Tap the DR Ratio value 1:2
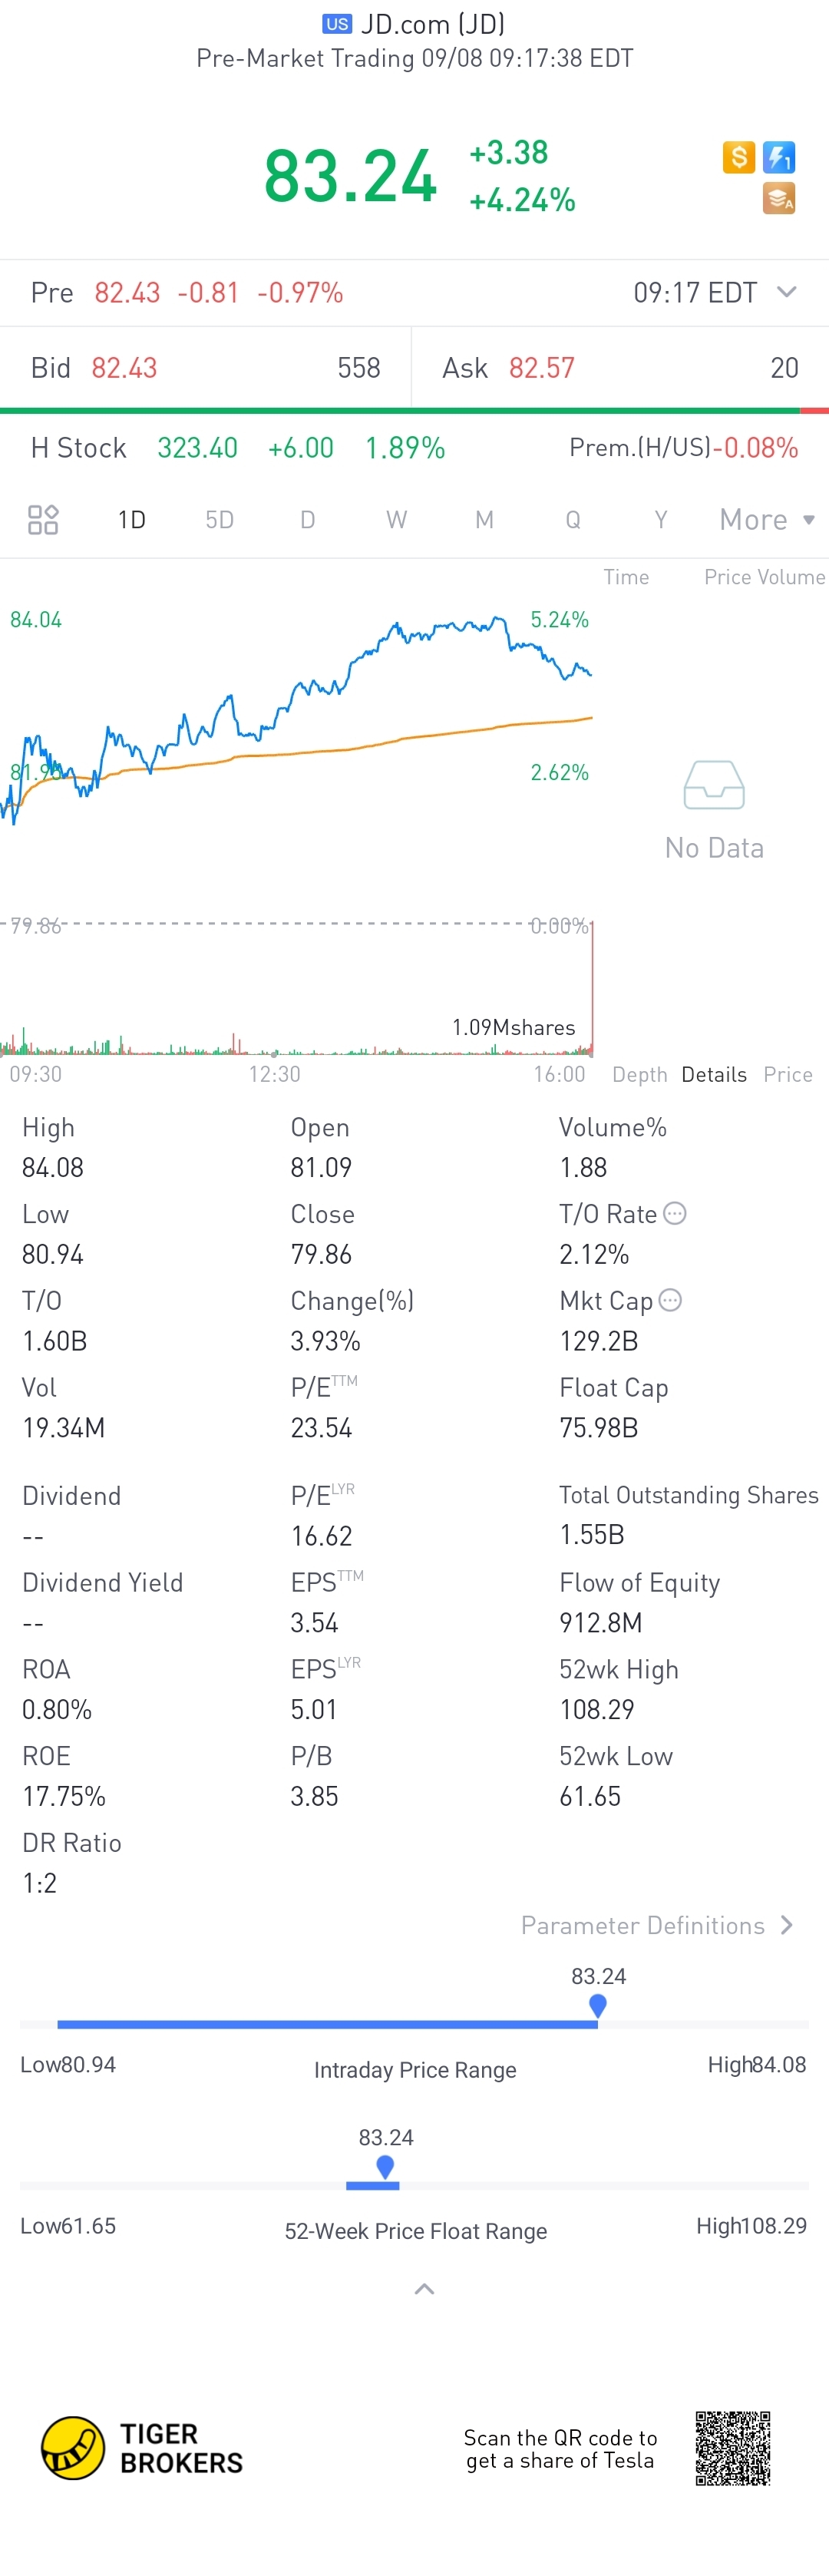The image size is (829, 2576). click(x=39, y=1883)
